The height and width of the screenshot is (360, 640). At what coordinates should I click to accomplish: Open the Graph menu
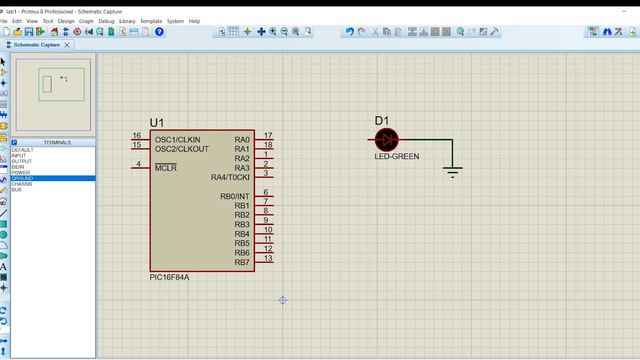click(x=86, y=21)
